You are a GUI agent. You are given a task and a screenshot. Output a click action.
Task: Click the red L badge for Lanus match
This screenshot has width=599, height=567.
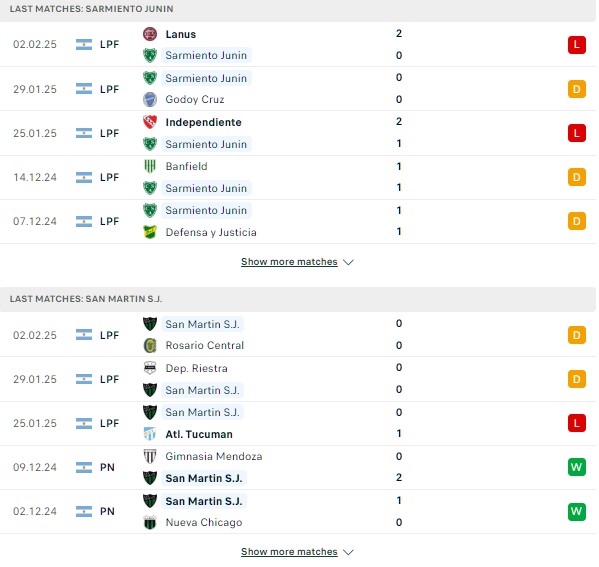tap(576, 45)
